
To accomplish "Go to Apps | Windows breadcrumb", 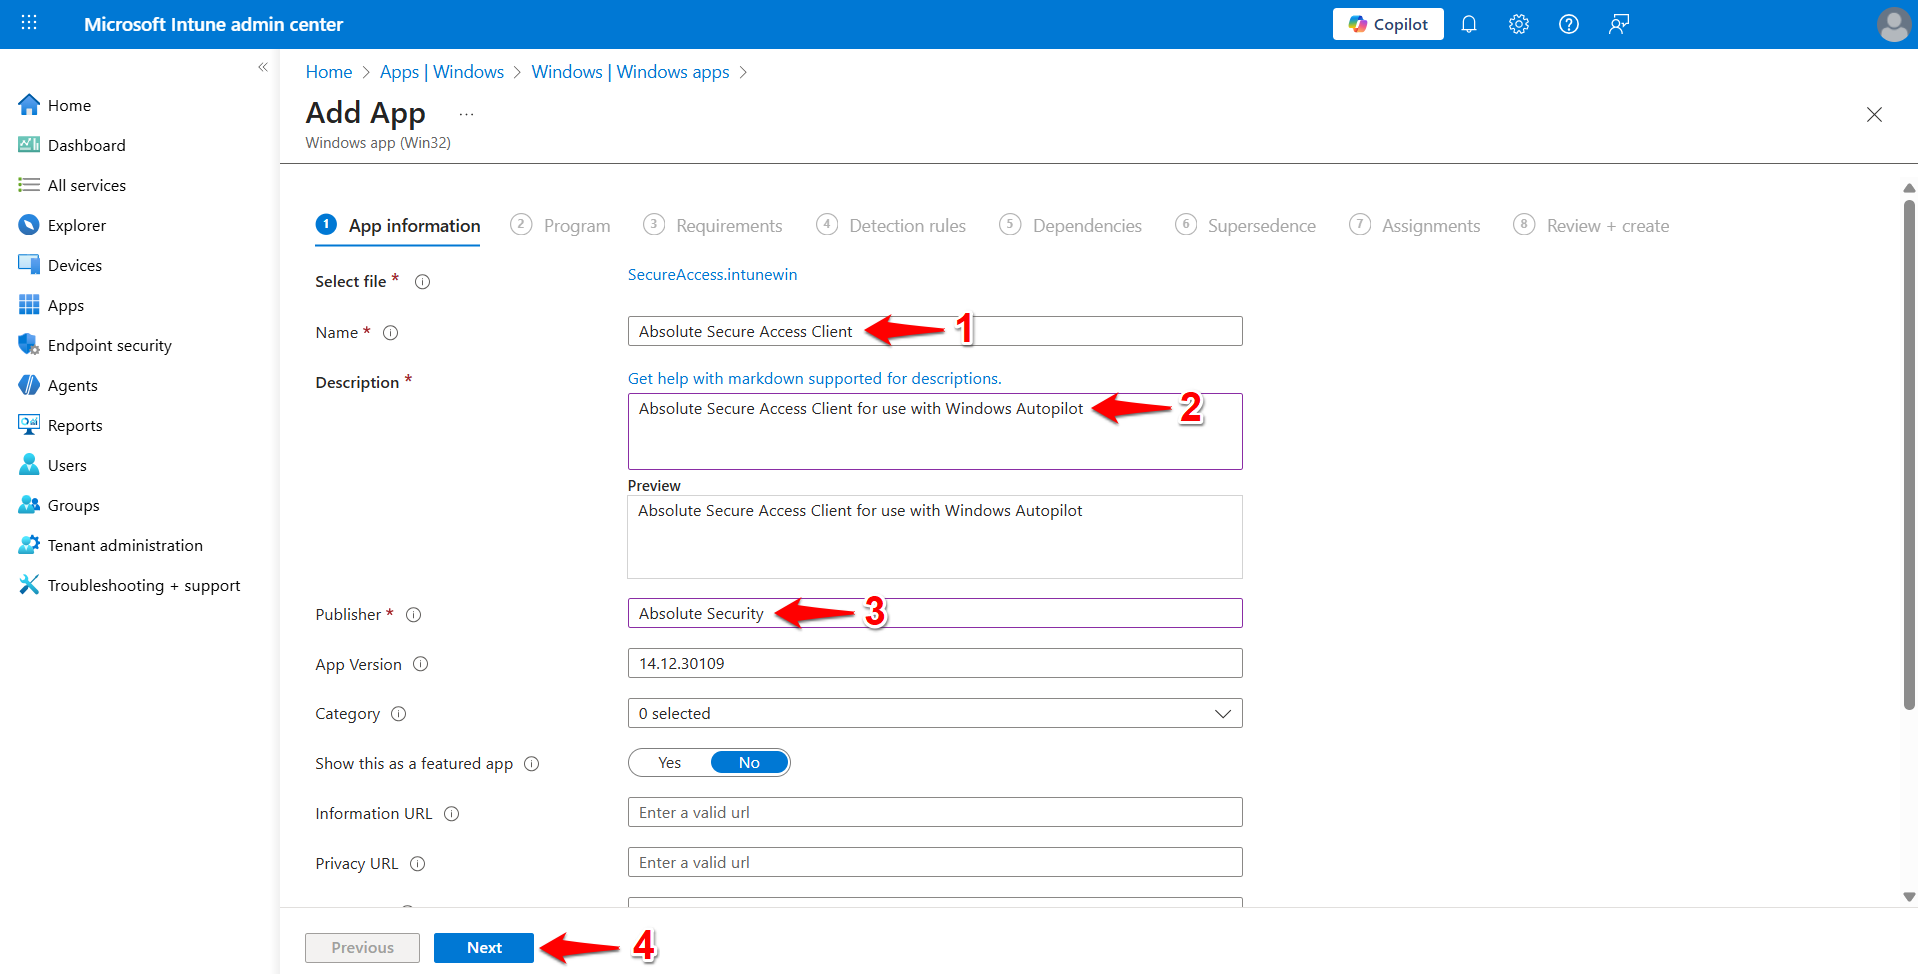I will click(x=442, y=72).
